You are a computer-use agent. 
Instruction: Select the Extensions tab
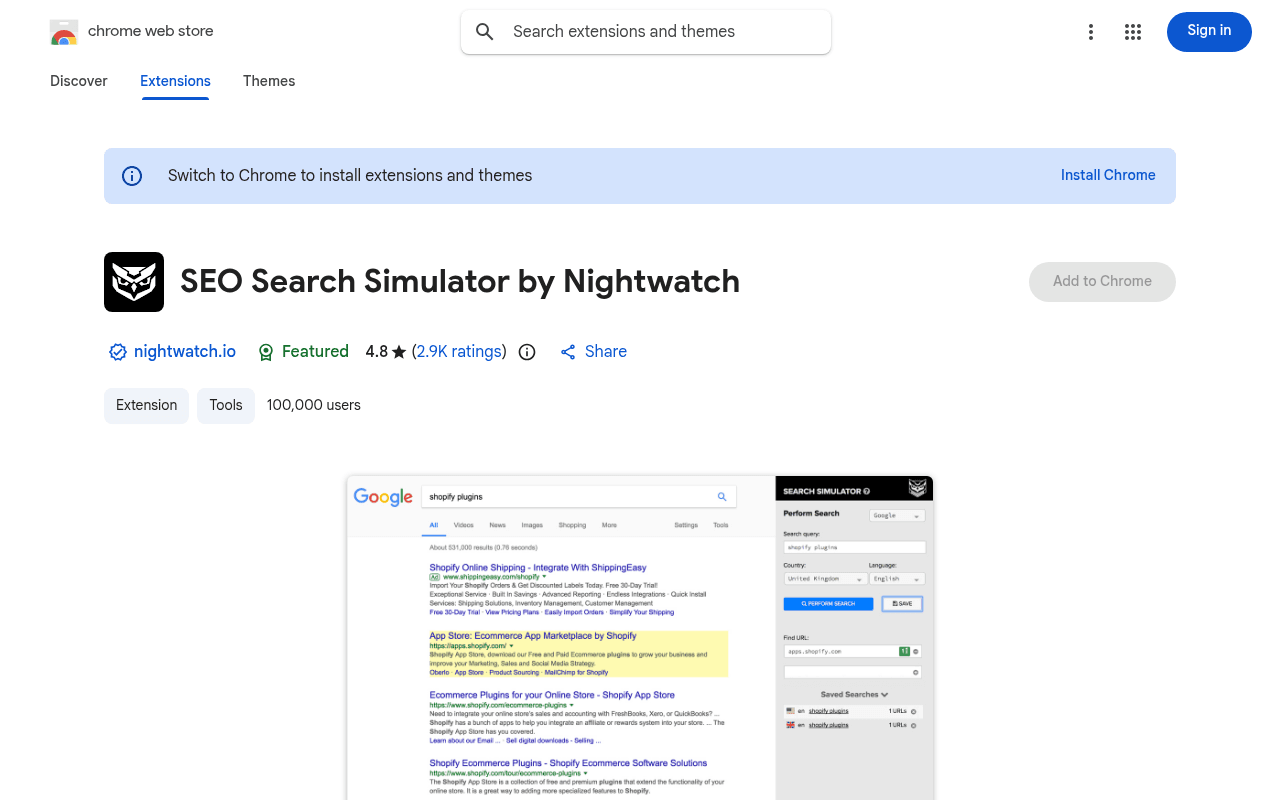(x=175, y=81)
